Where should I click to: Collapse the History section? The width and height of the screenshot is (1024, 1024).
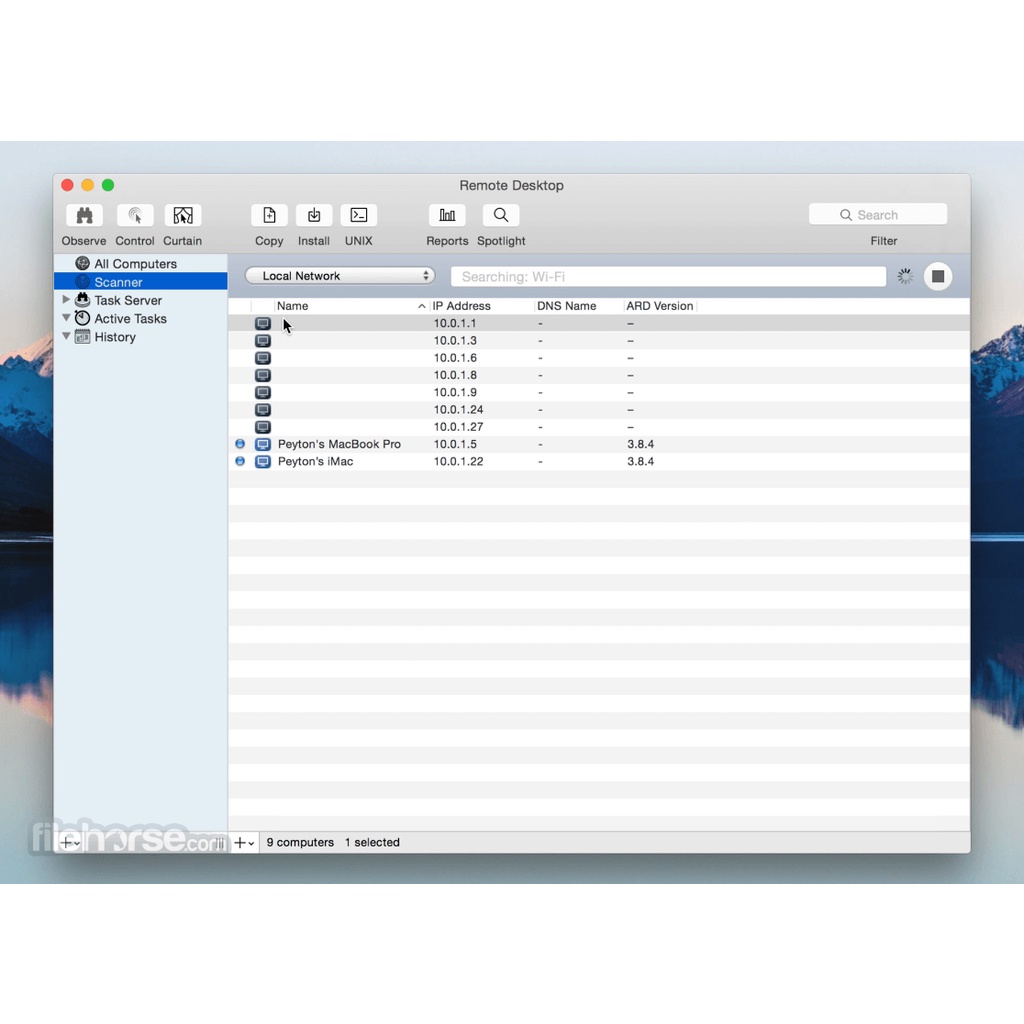(67, 337)
